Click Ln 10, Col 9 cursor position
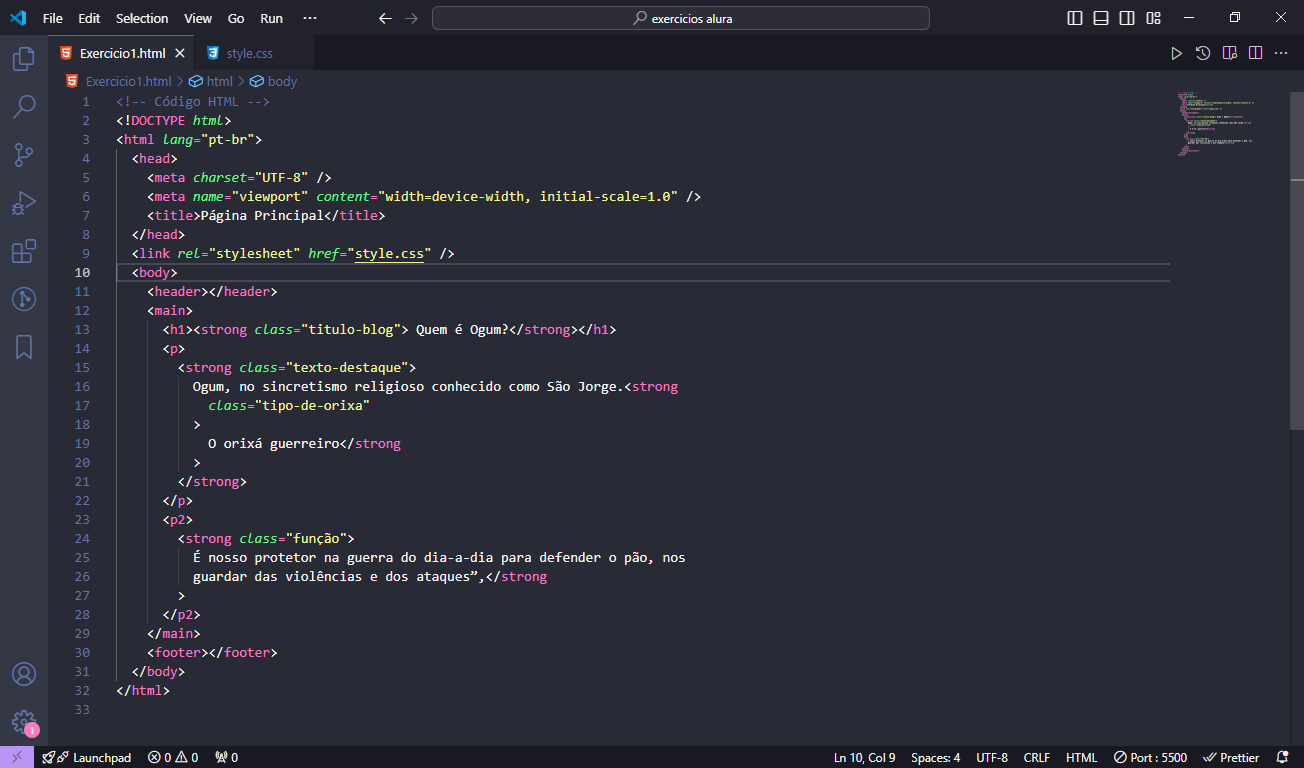 point(865,757)
